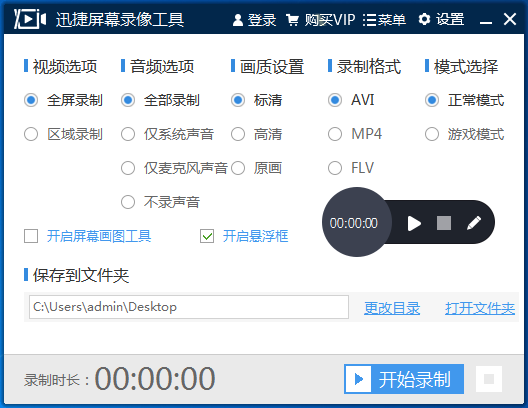Select 仅麦克风声音 audio option
Screen dimensions: 528x408
[174, 168]
